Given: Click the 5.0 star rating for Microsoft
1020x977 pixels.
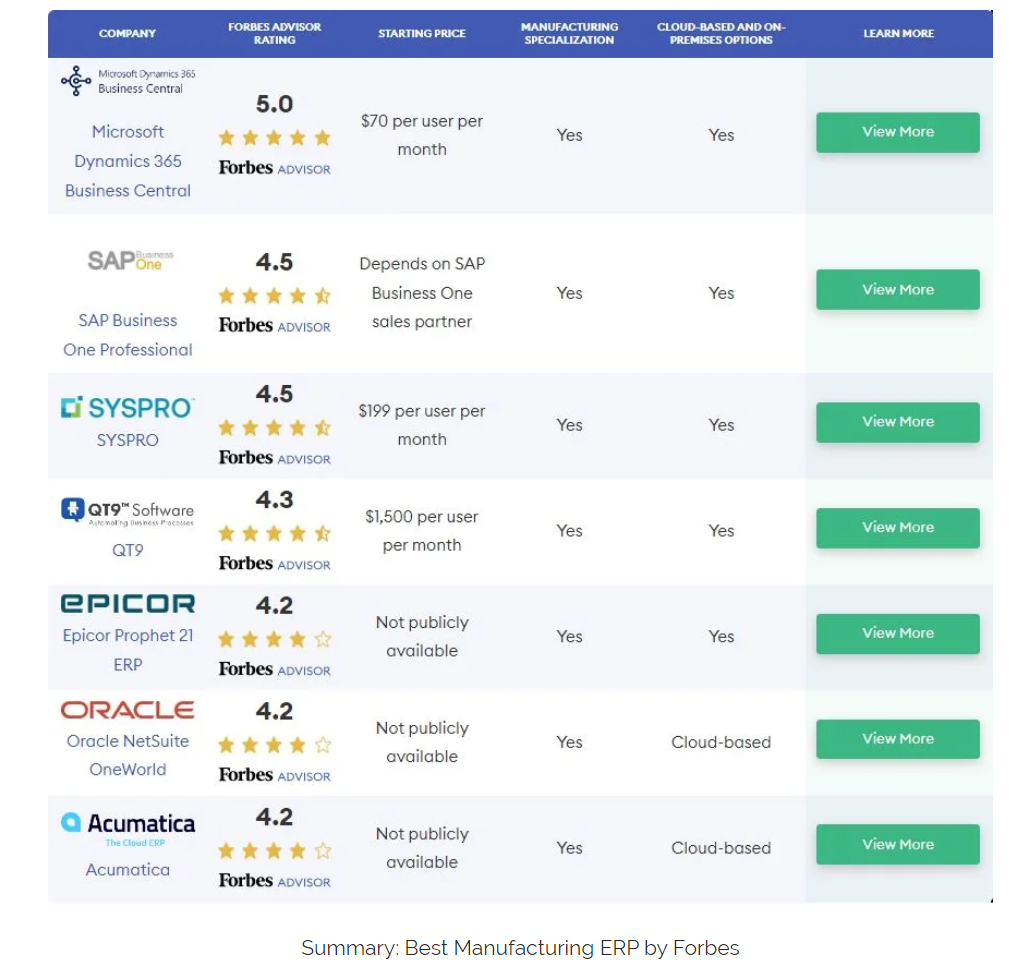Looking at the screenshot, I should (274, 138).
